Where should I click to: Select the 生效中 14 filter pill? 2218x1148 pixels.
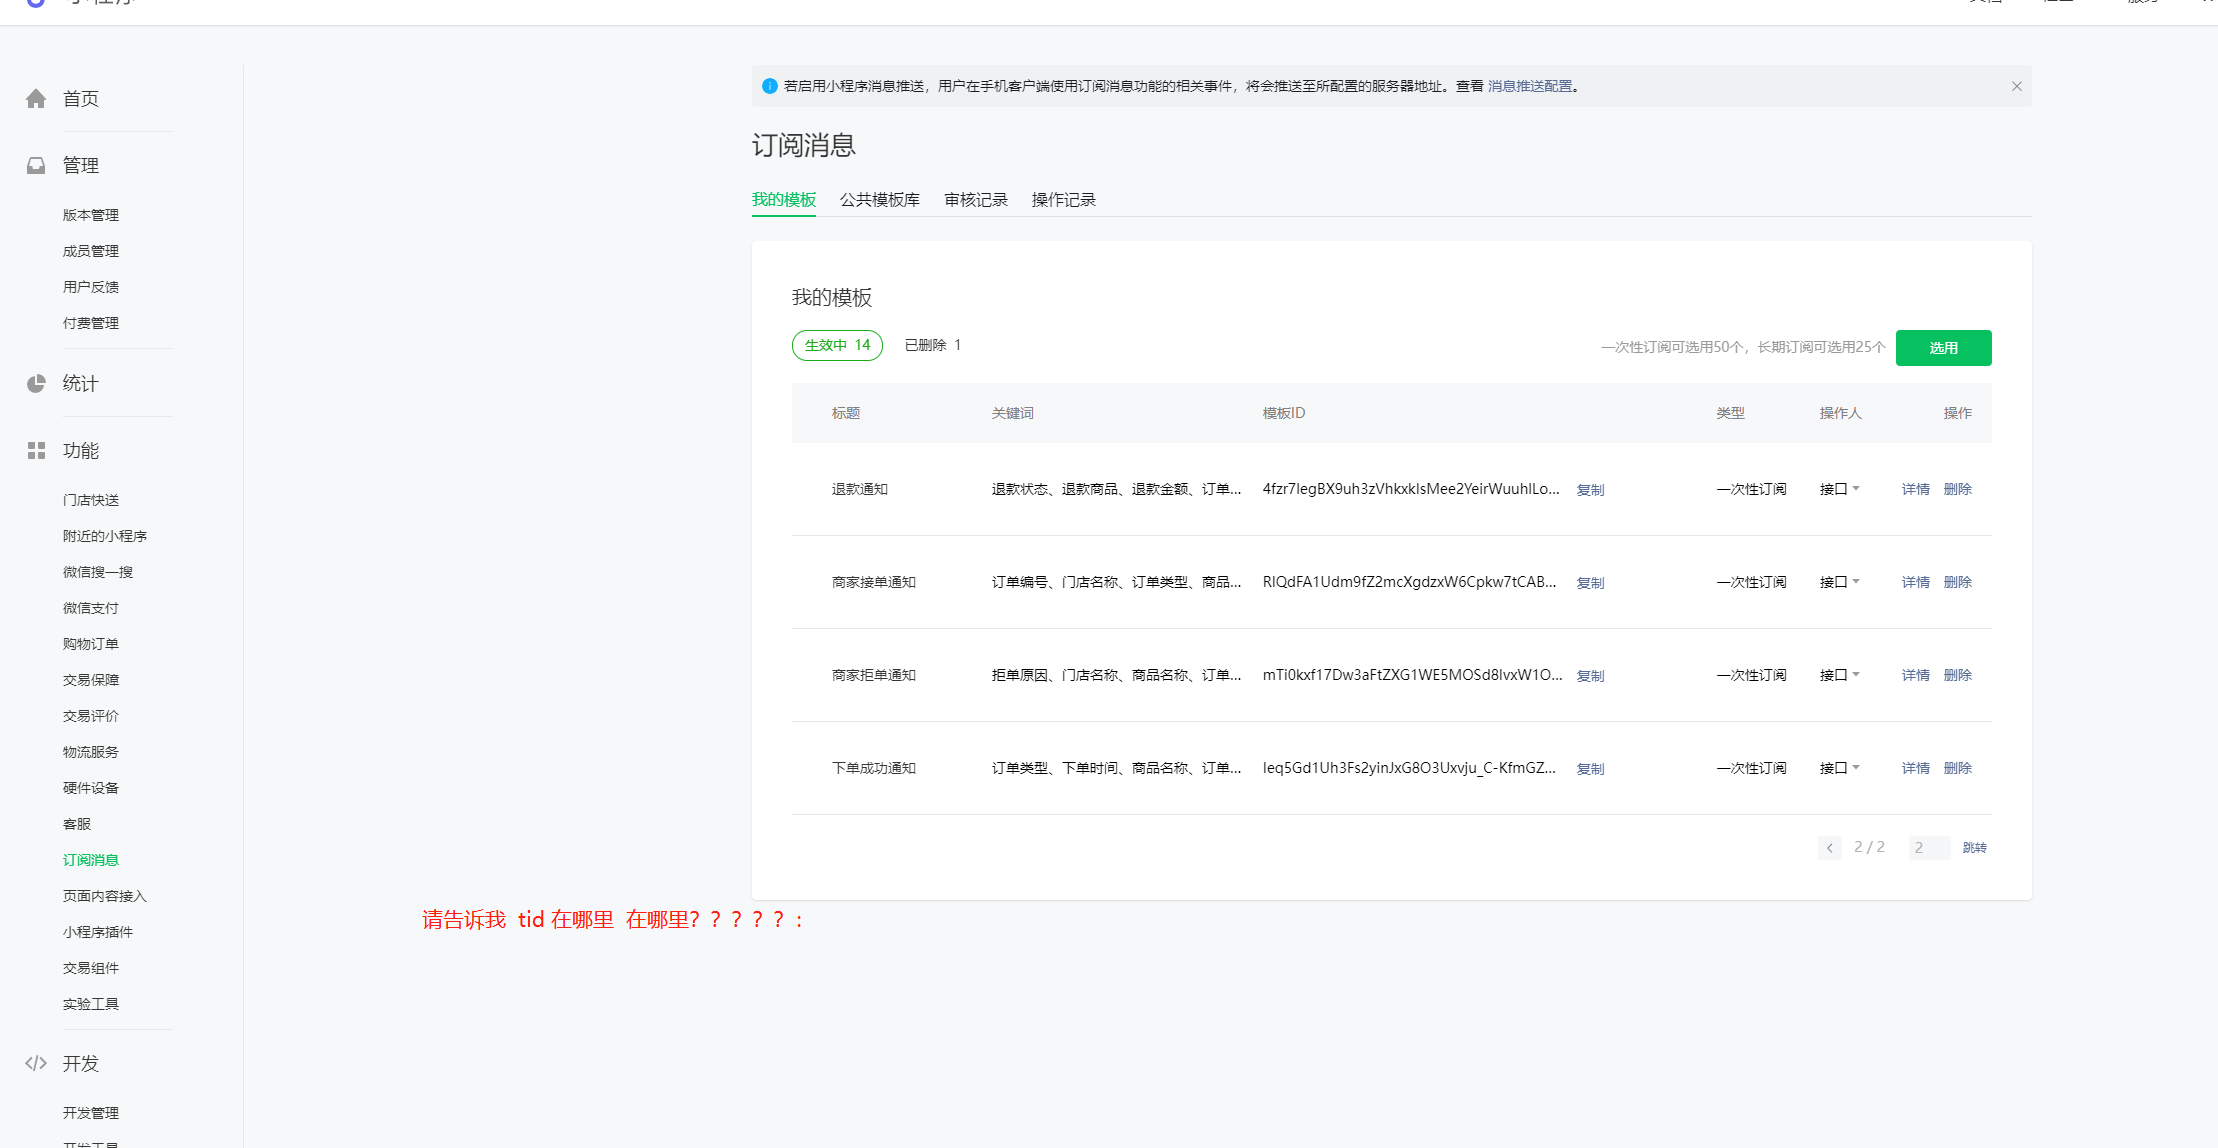(x=837, y=345)
